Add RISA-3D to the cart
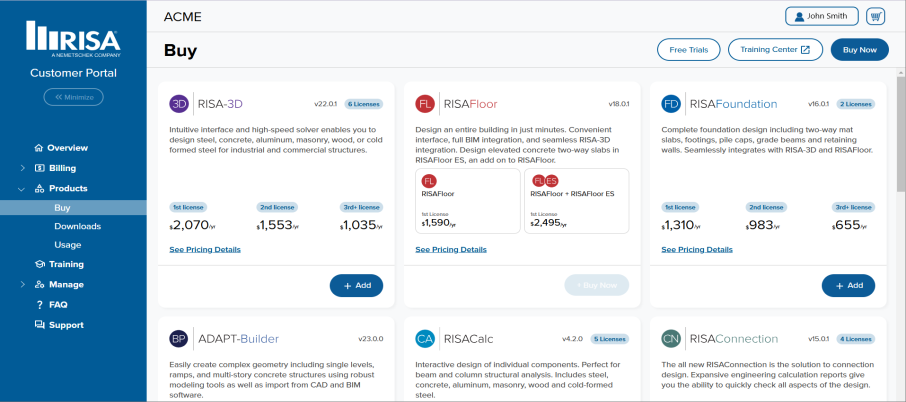 click(357, 285)
